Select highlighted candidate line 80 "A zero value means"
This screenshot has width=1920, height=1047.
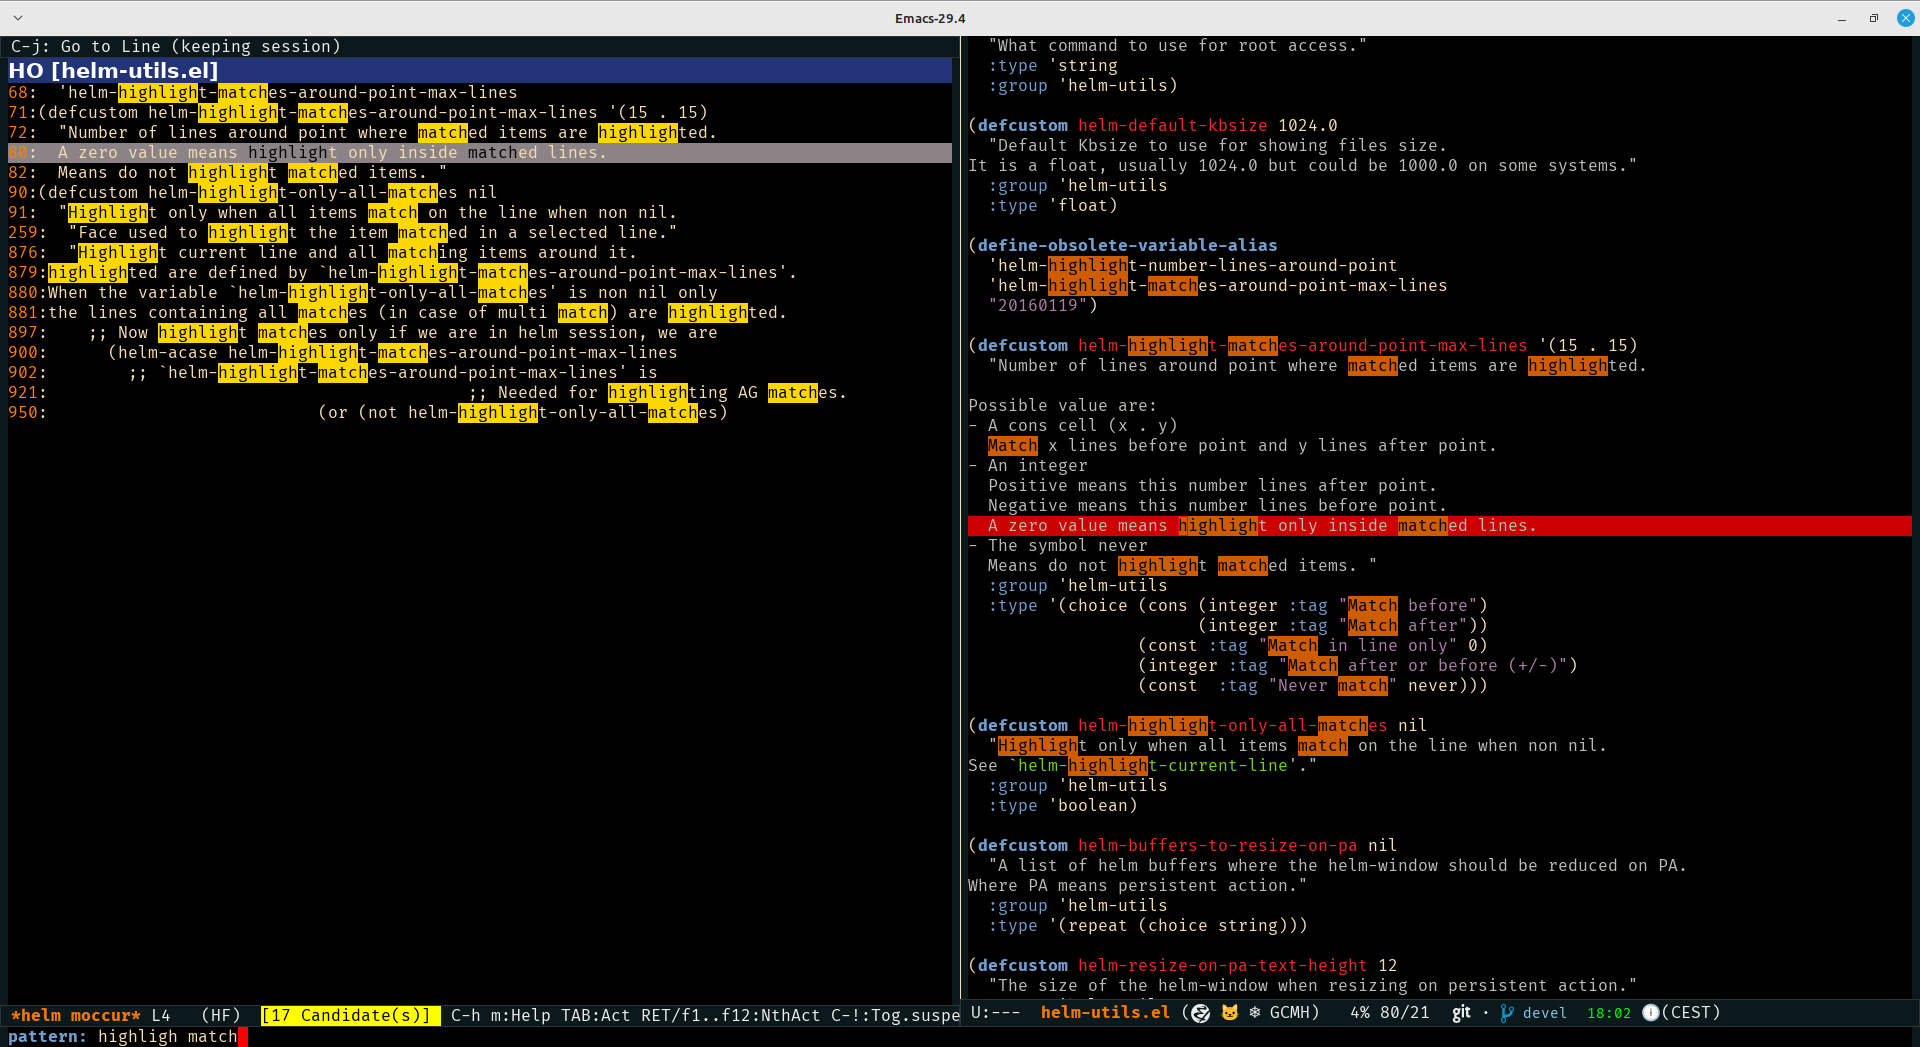(480, 152)
